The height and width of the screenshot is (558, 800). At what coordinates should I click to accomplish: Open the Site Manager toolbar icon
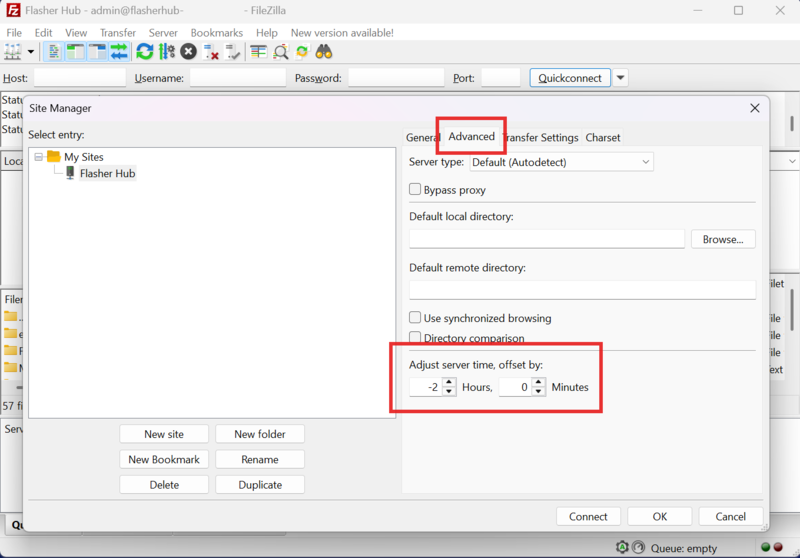(13, 52)
